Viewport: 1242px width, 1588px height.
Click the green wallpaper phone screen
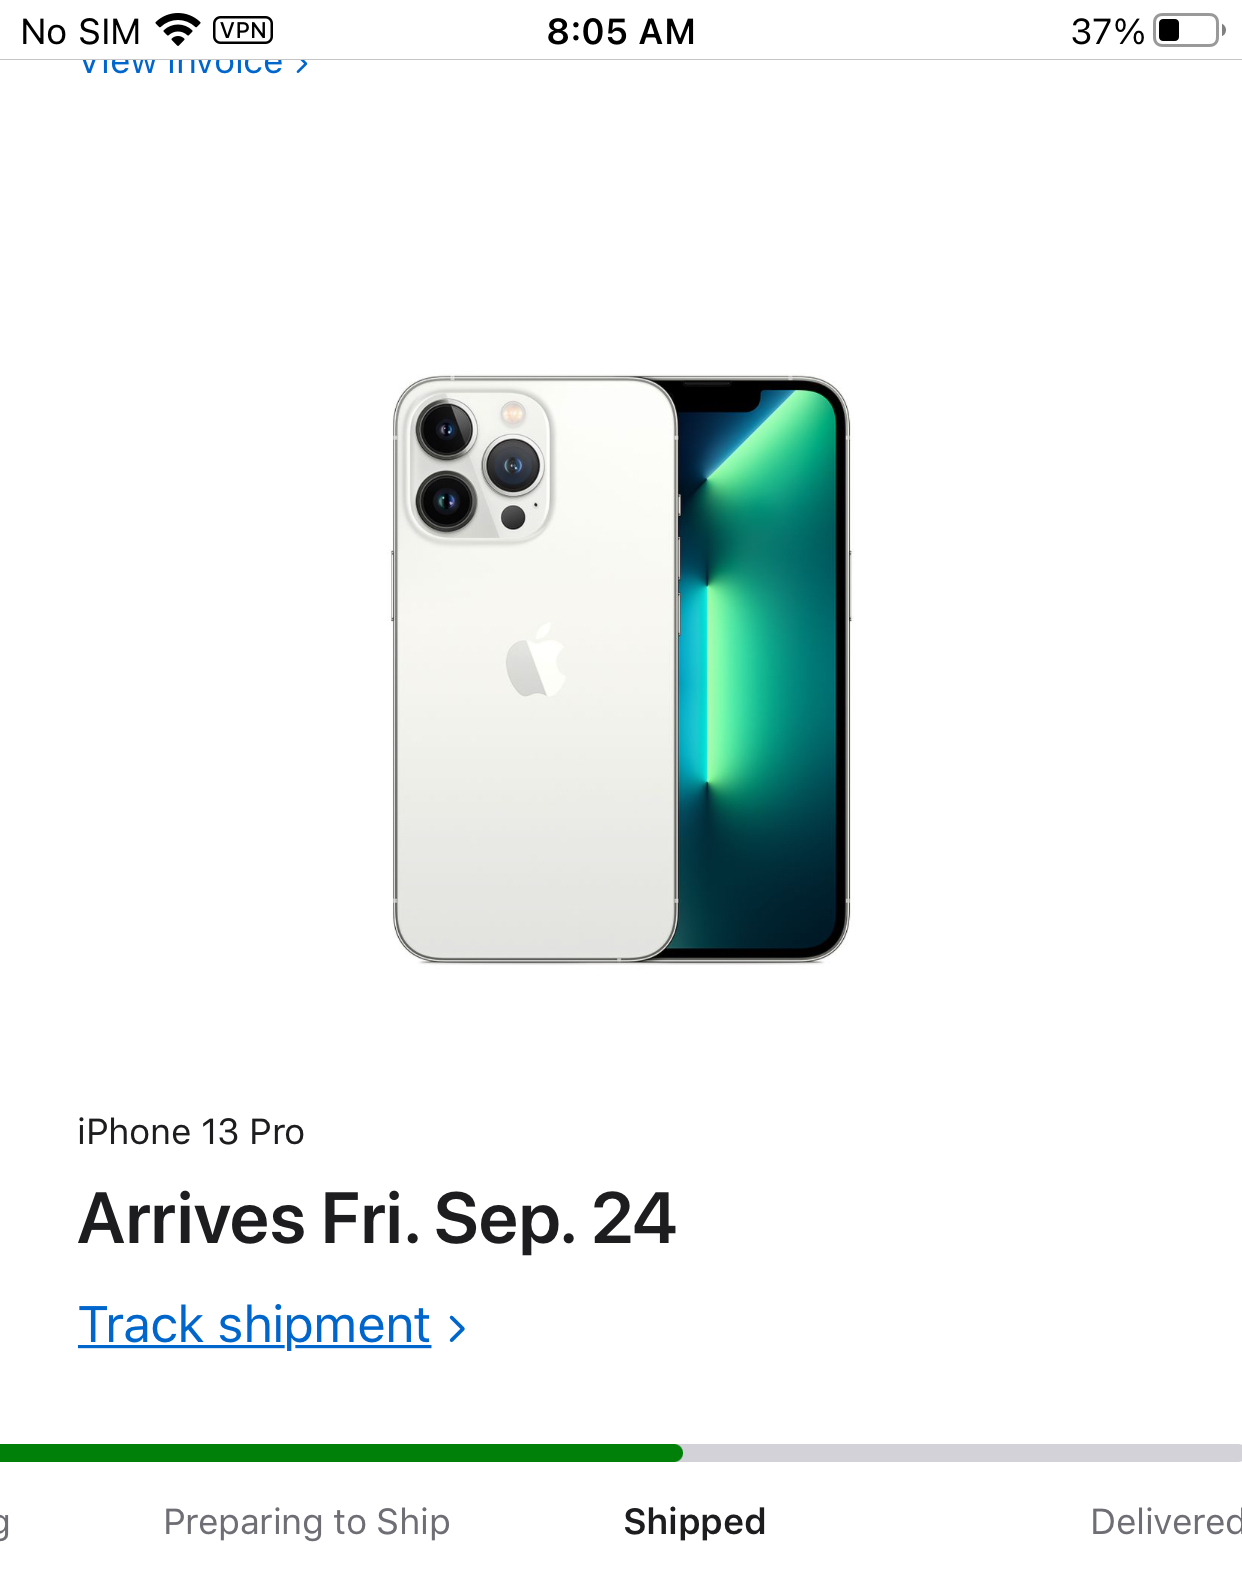point(760,668)
